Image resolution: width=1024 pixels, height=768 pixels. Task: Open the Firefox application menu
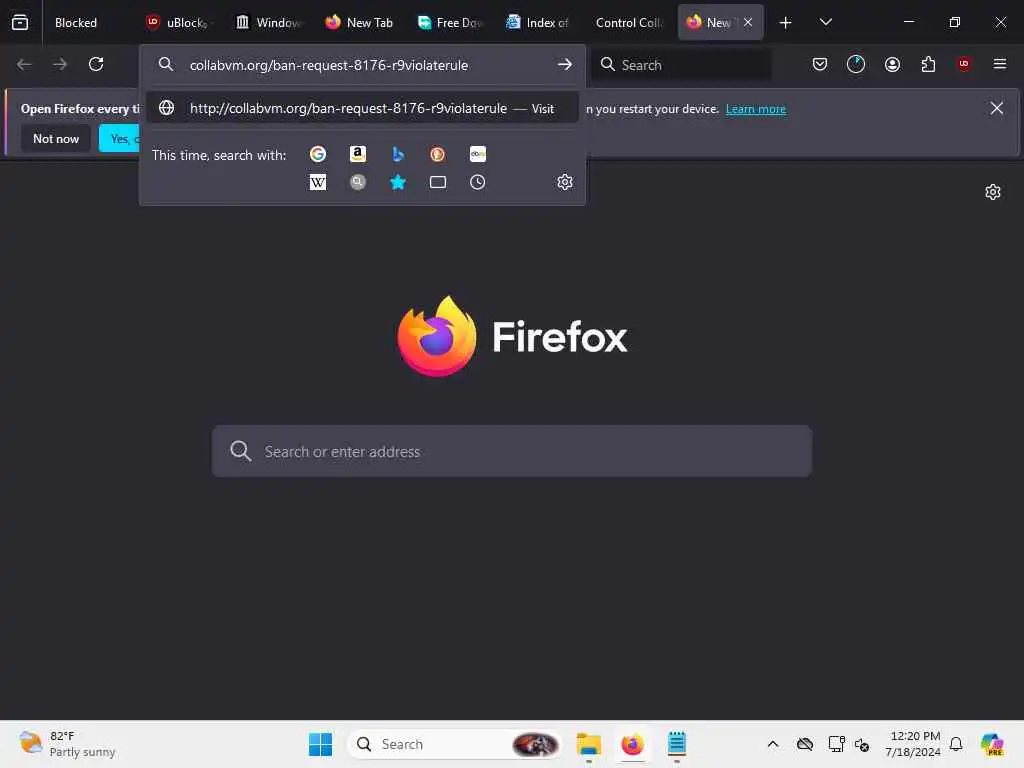pos(1000,64)
